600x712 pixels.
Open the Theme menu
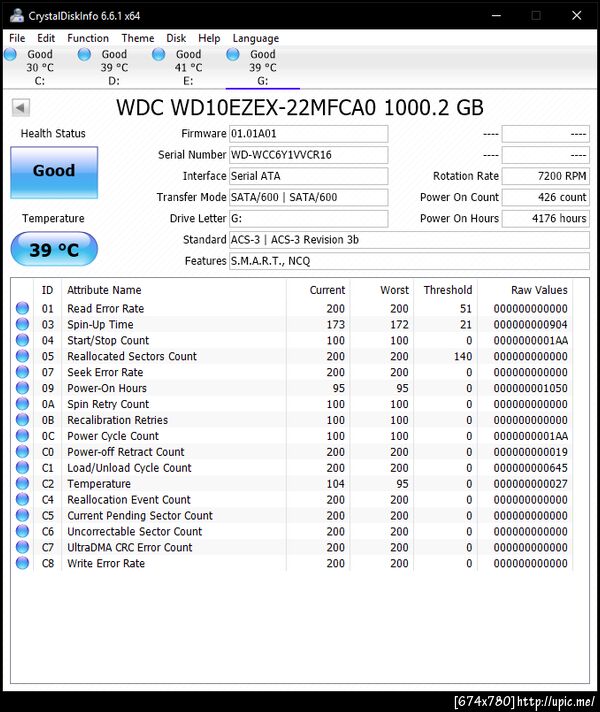point(138,38)
